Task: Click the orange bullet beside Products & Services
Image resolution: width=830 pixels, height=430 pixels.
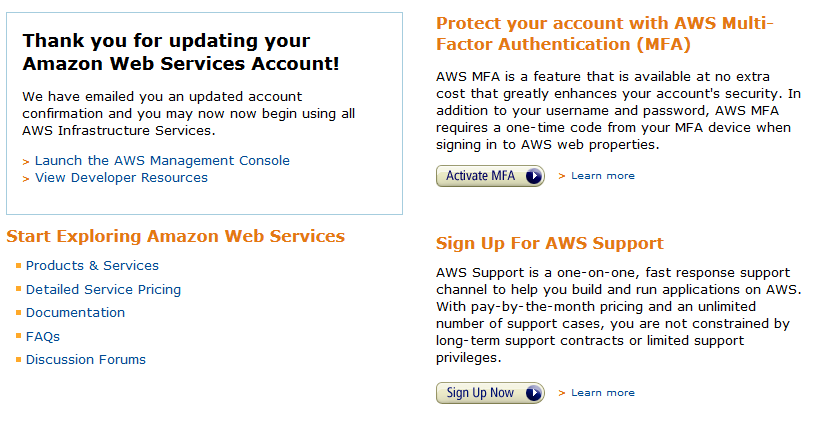Action: click(x=18, y=266)
